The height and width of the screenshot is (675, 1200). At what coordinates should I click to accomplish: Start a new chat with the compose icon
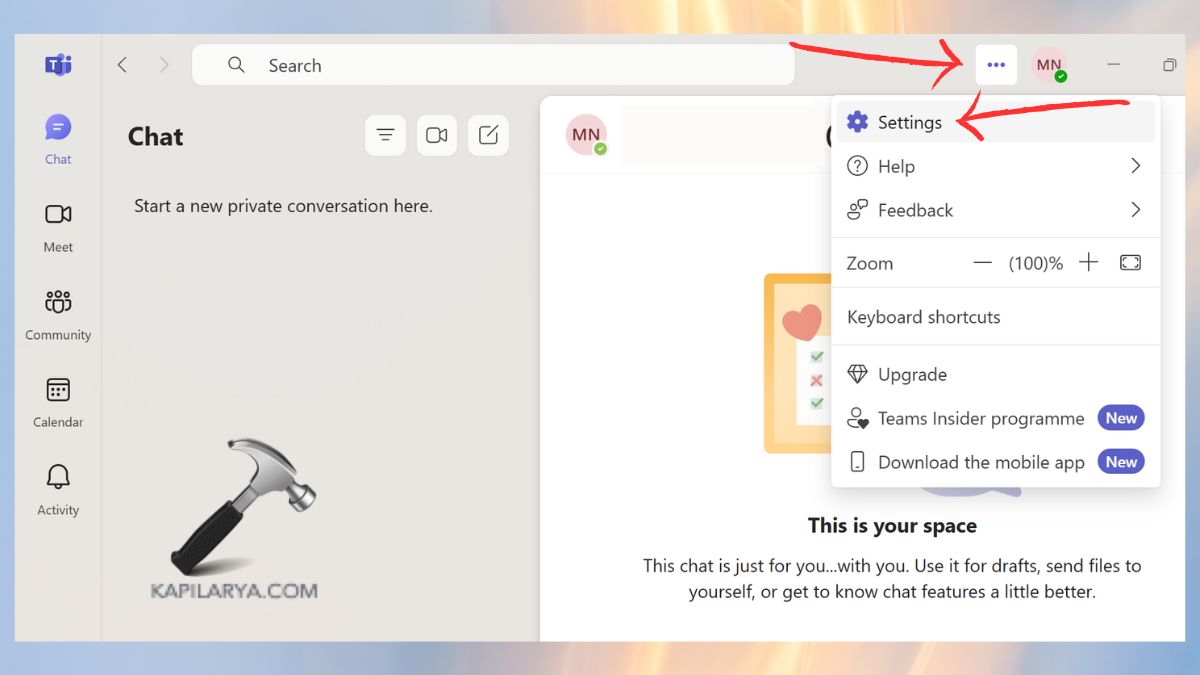[488, 135]
